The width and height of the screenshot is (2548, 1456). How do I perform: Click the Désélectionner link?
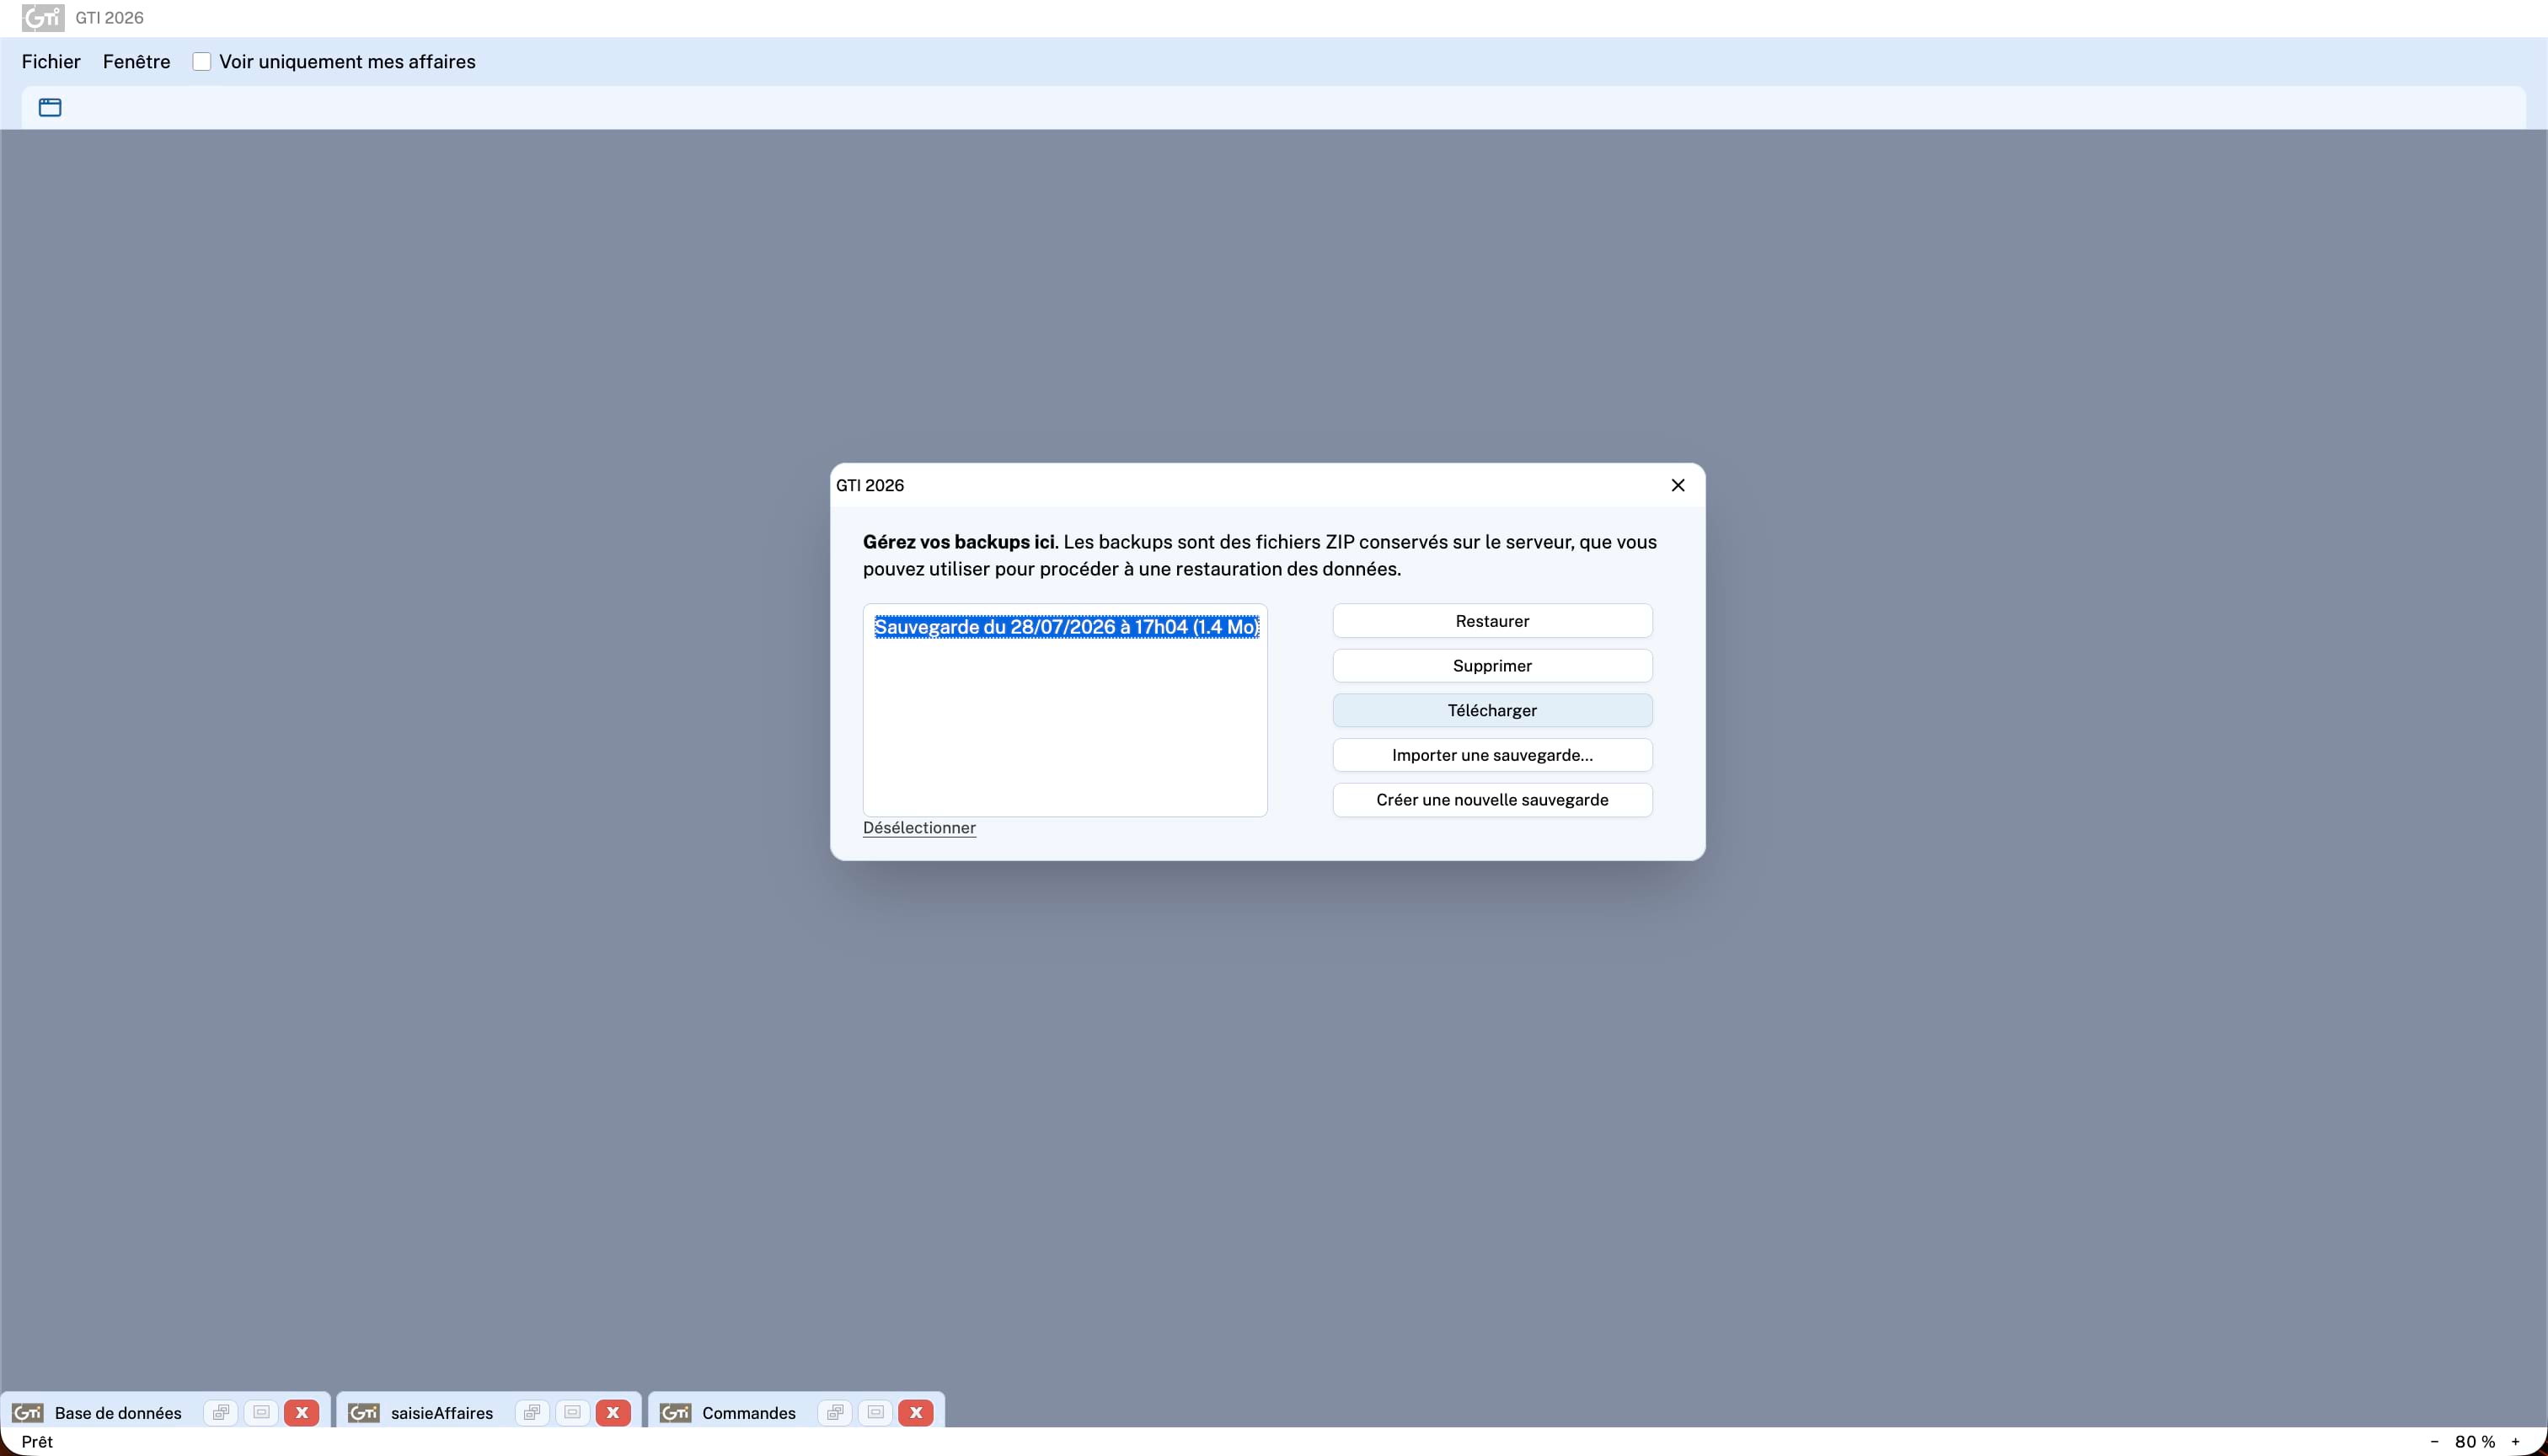point(919,828)
